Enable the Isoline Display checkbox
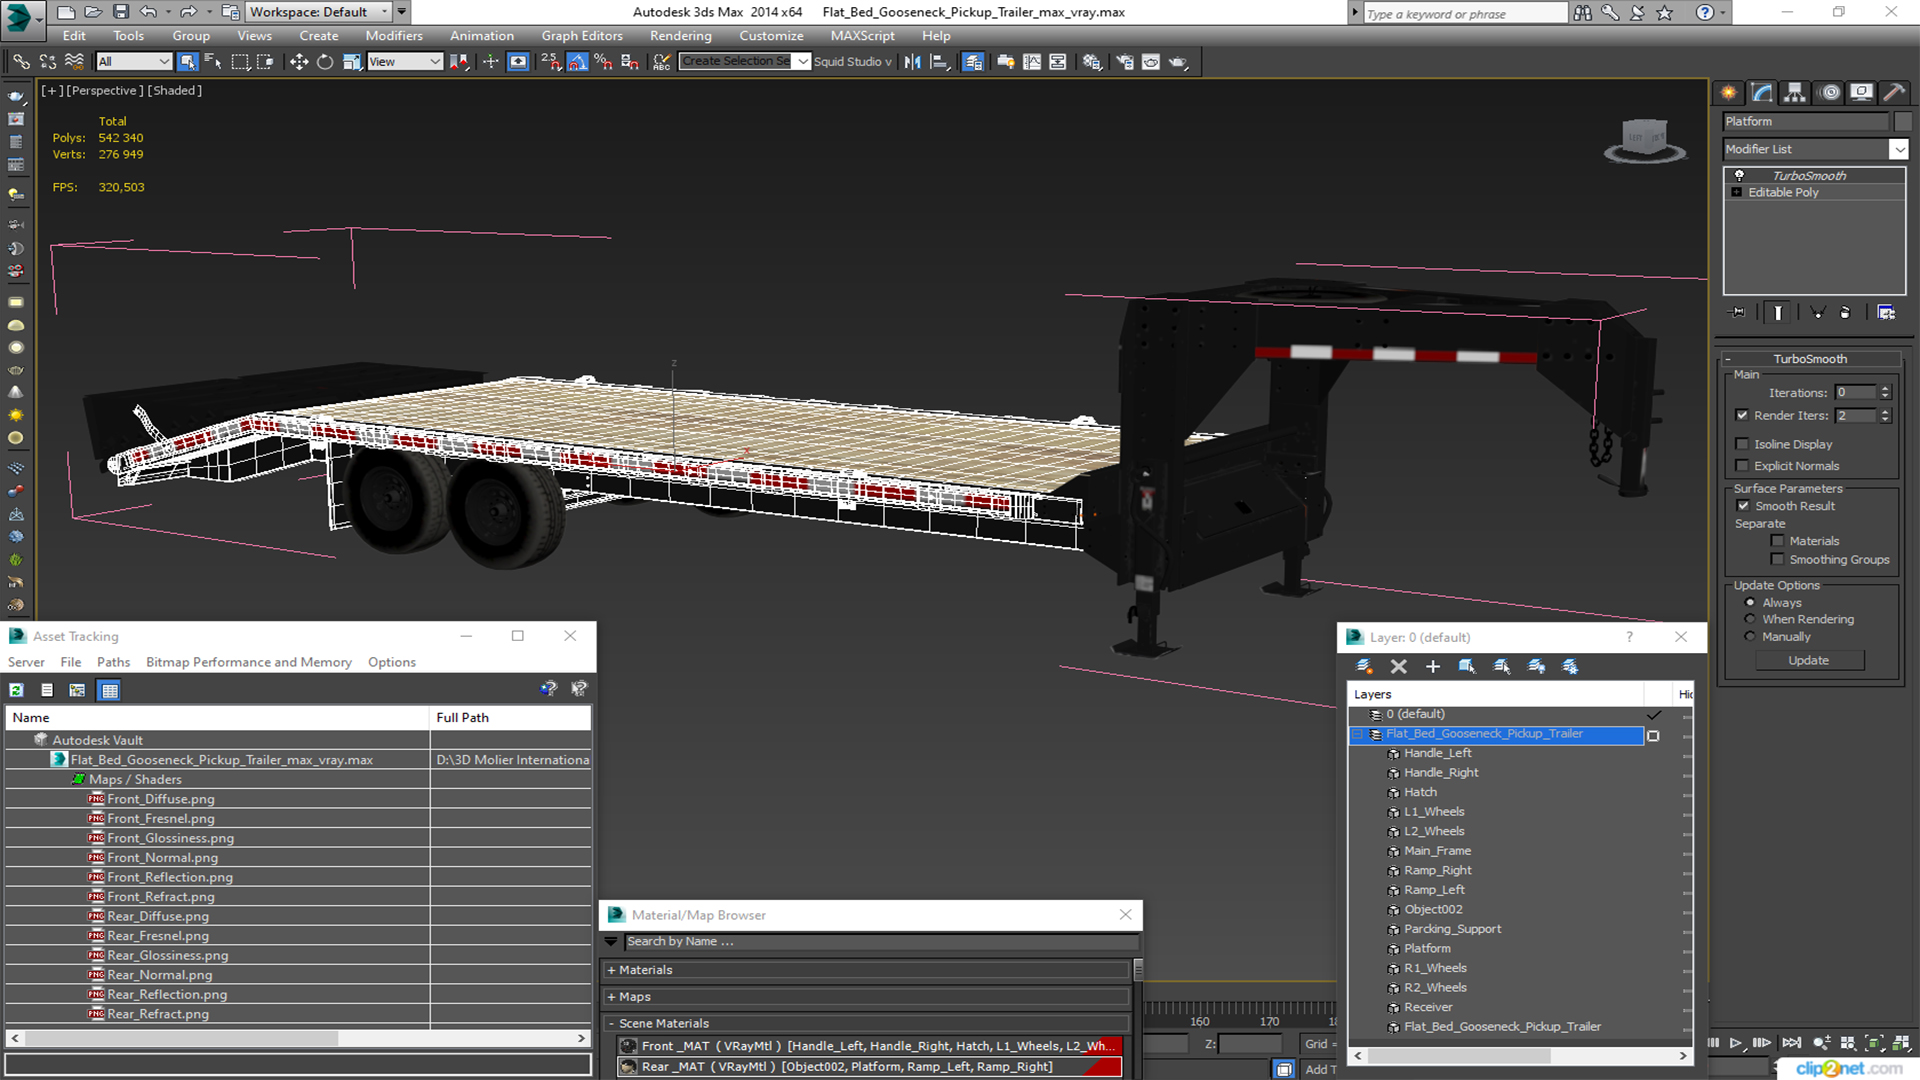1920x1080 pixels. click(x=1743, y=444)
